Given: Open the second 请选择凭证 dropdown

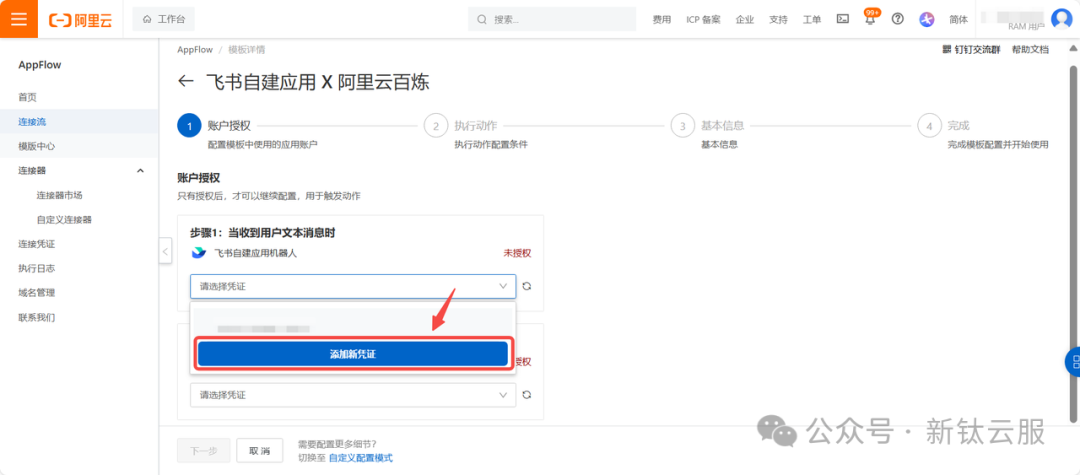Looking at the screenshot, I should pyautogui.click(x=353, y=395).
